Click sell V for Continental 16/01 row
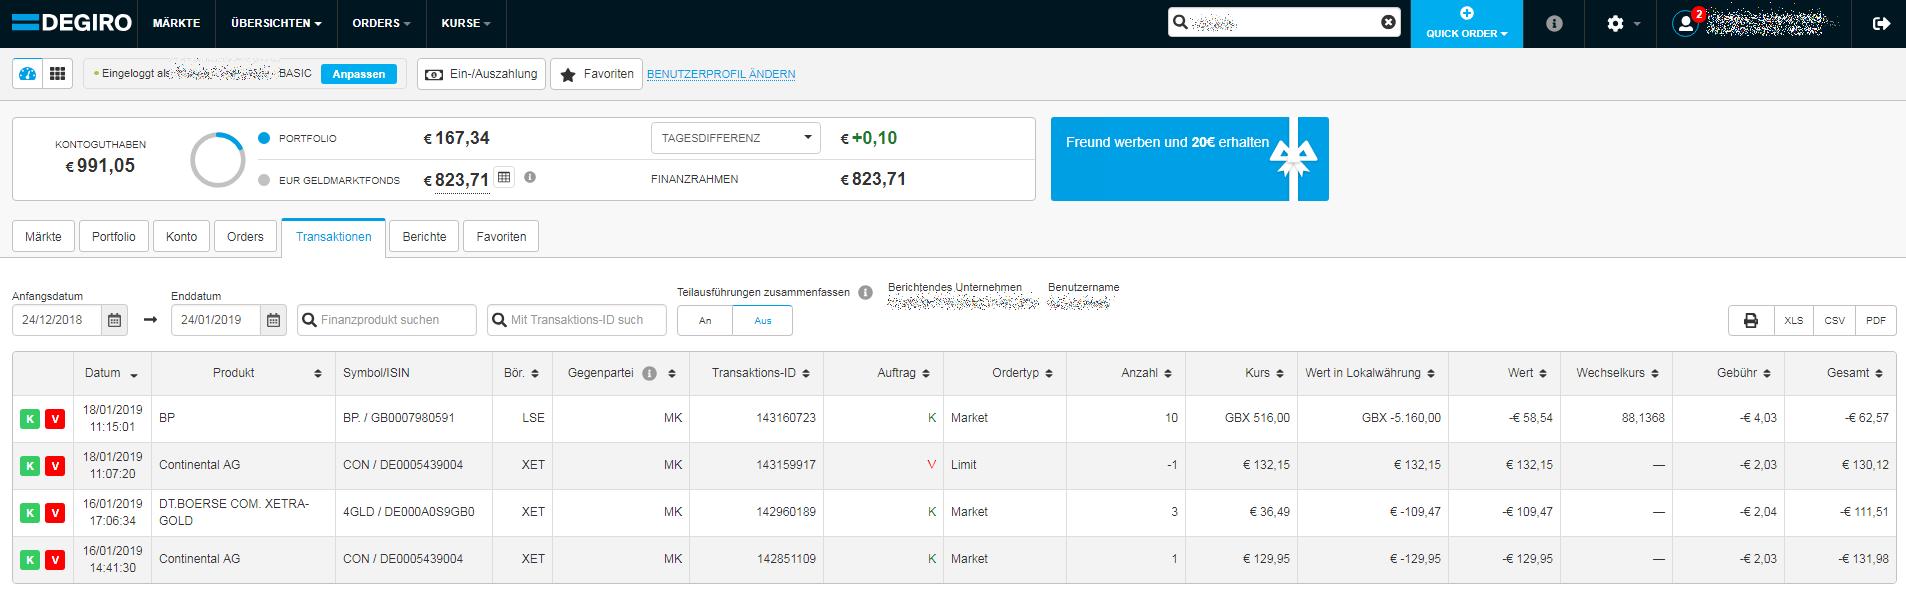This screenshot has width=1906, height=603. coord(55,559)
